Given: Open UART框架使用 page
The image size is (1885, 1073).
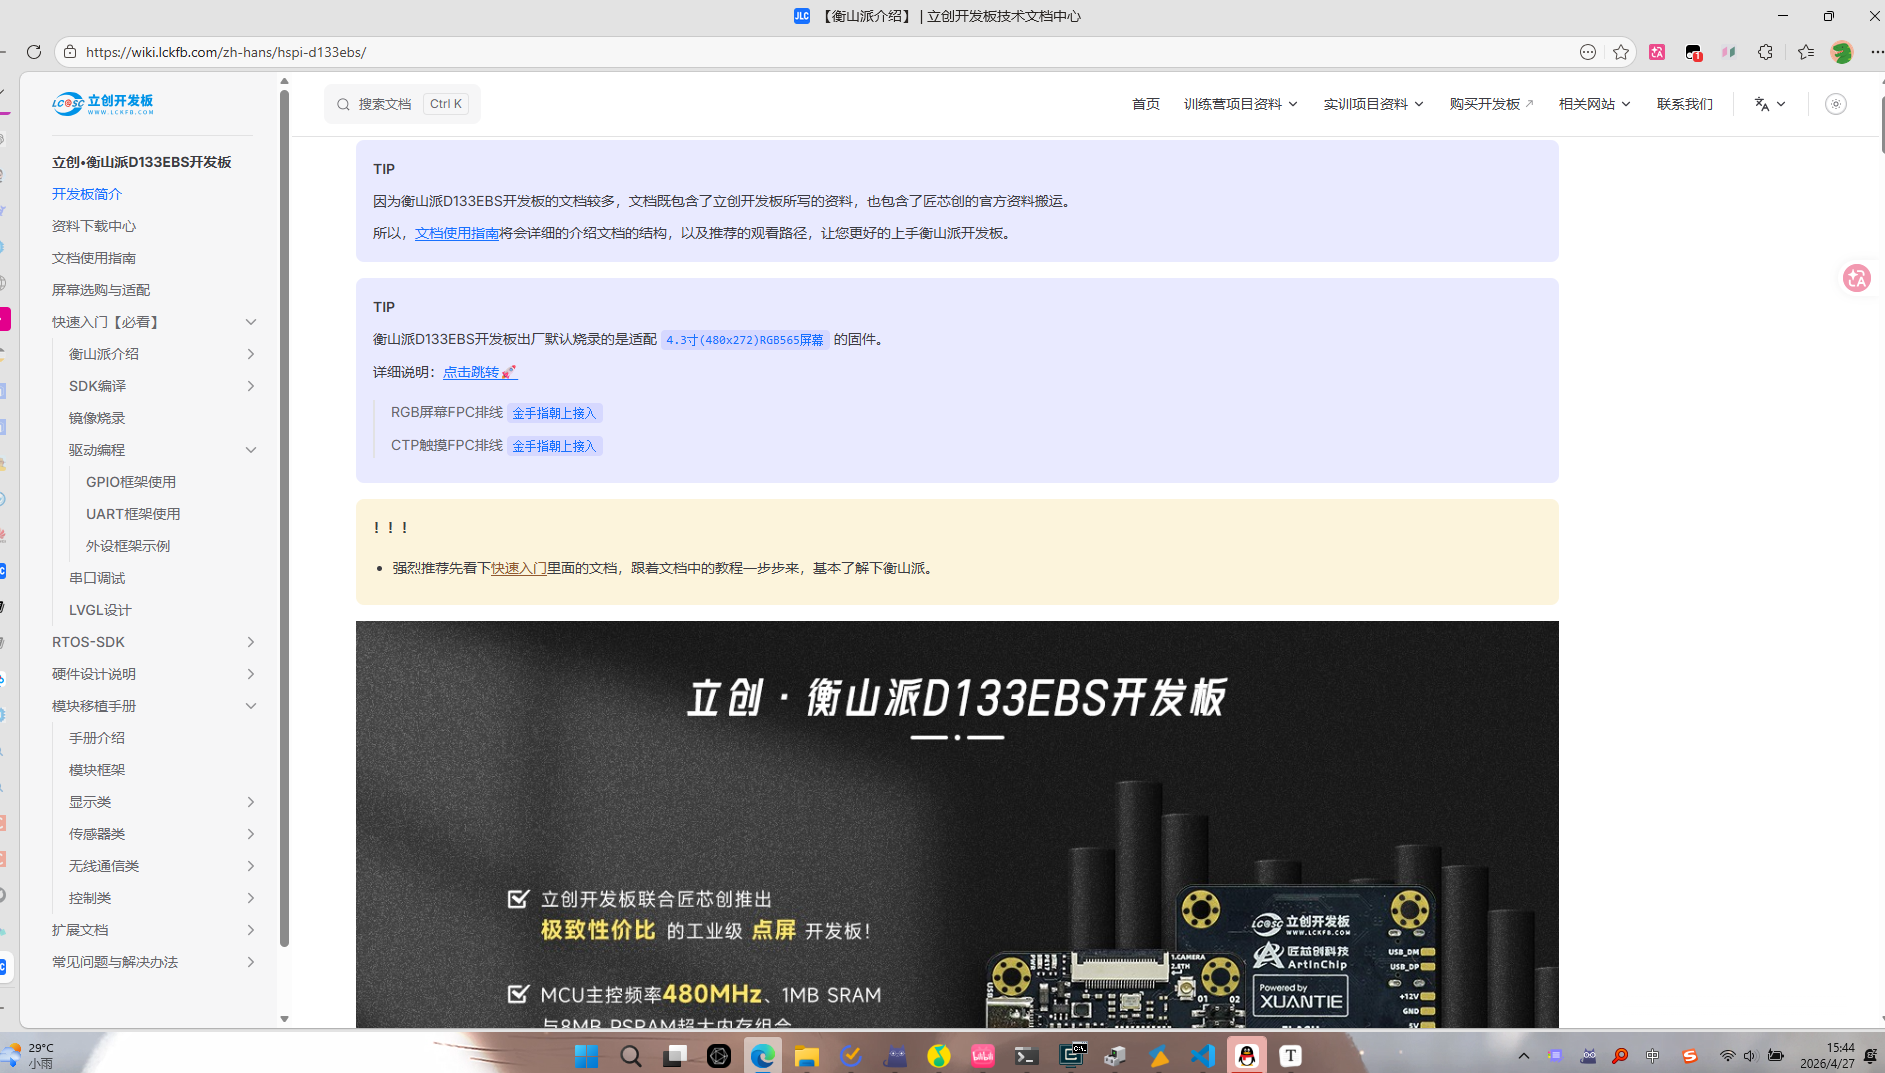Looking at the screenshot, I should (133, 514).
